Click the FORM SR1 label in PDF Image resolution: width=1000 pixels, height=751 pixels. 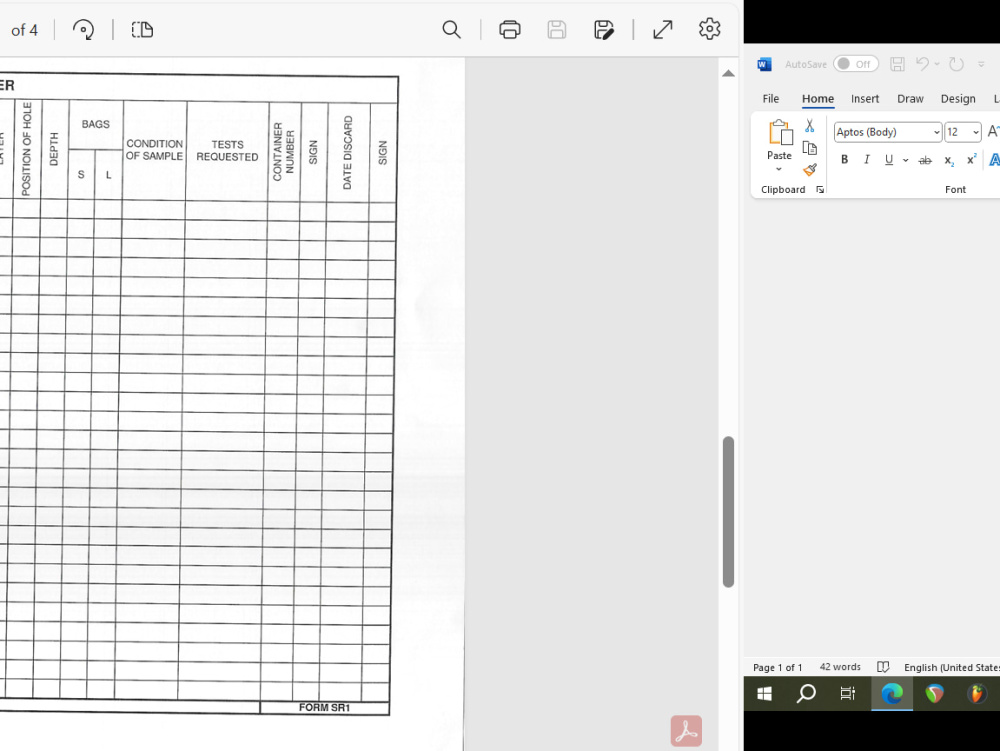324,707
